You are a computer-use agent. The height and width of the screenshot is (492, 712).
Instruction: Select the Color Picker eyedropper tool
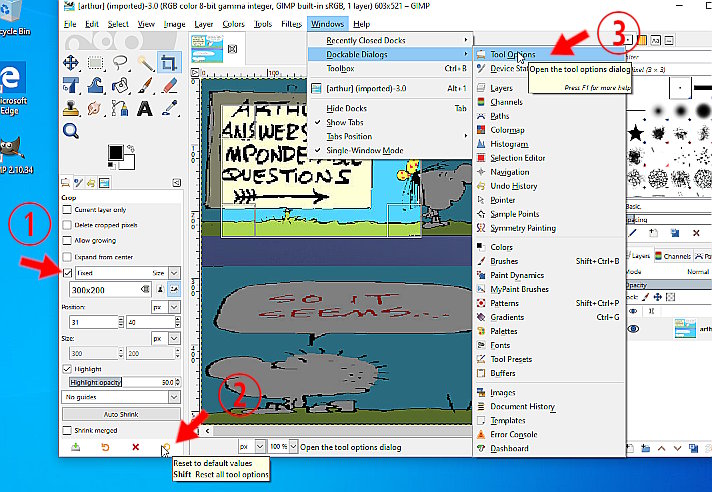click(169, 108)
